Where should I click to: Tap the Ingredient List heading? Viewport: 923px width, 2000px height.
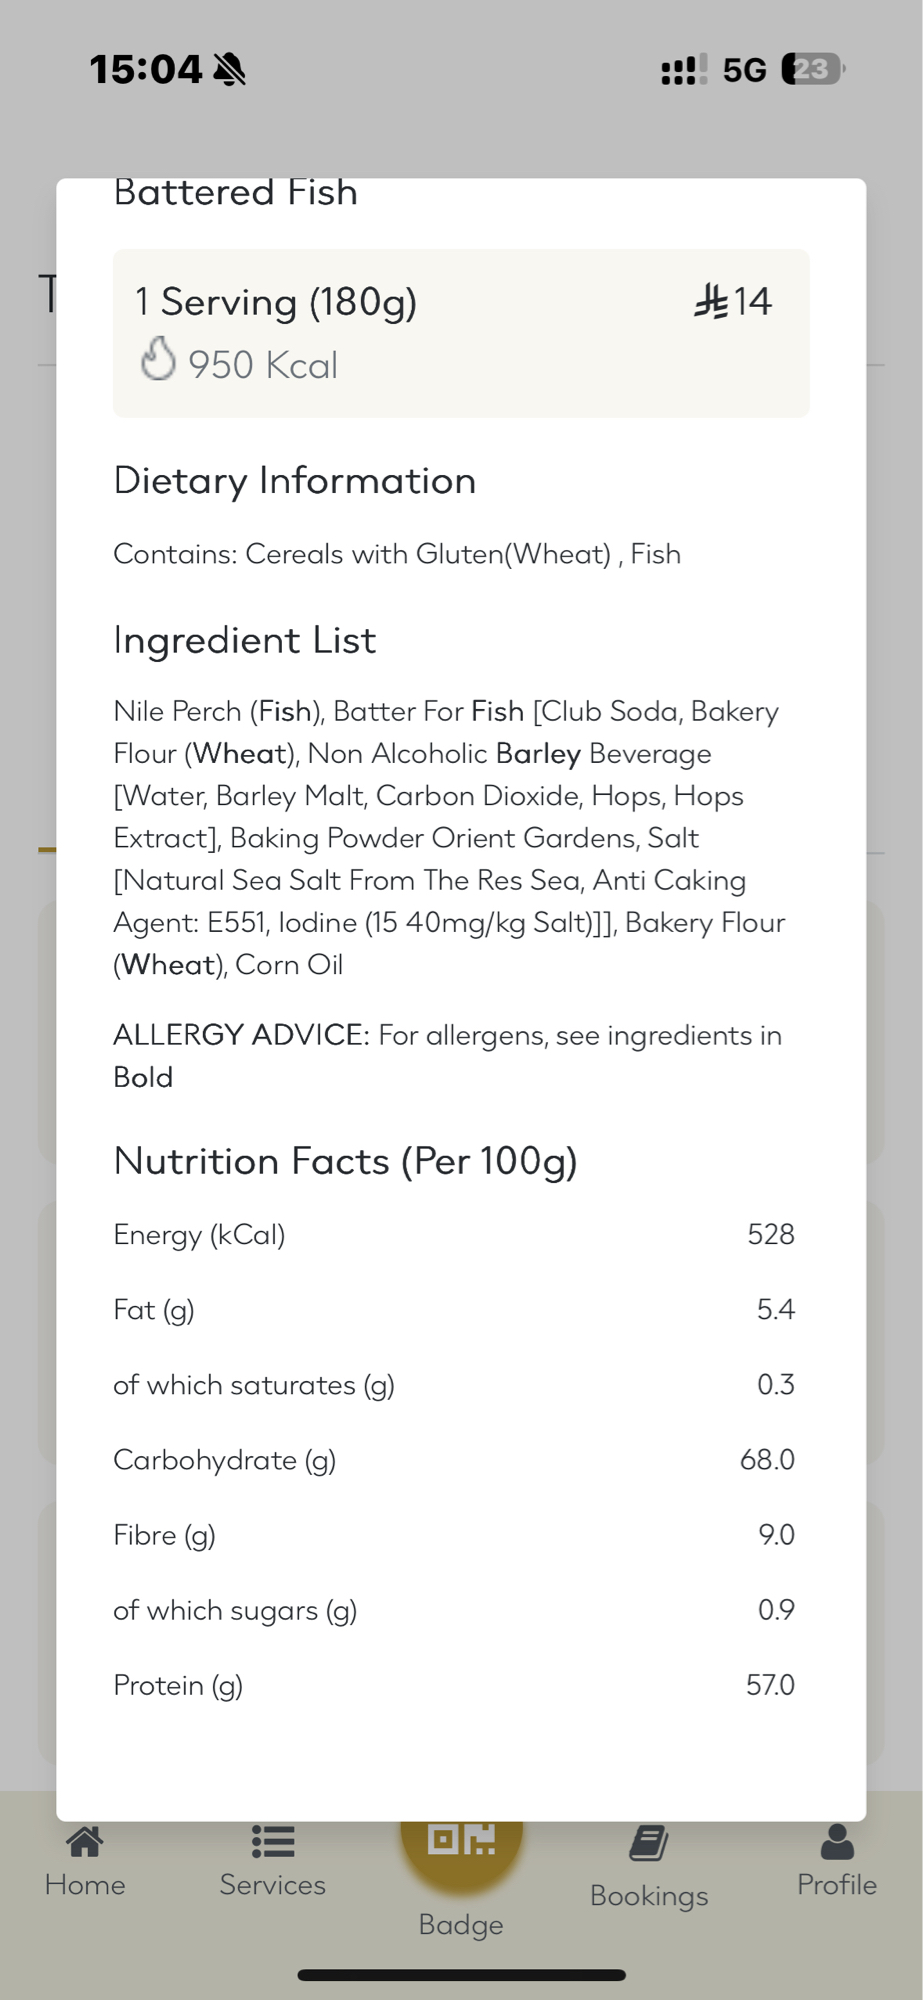click(245, 640)
